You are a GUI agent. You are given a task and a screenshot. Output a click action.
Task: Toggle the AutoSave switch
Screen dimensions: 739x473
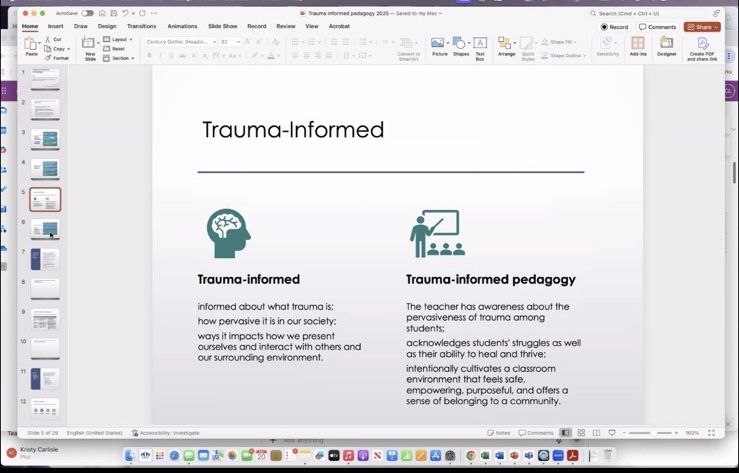[x=88, y=13]
